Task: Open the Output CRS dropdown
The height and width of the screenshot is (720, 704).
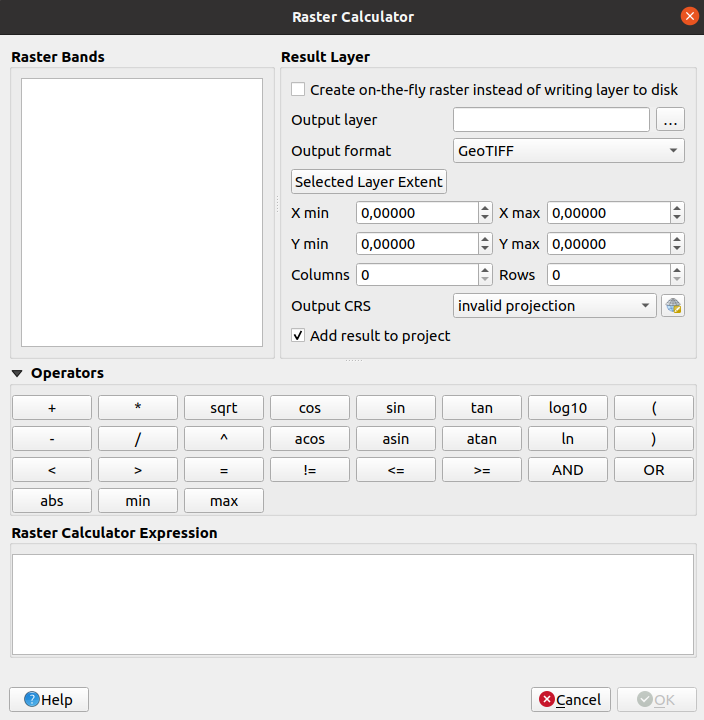Action: click(x=554, y=306)
